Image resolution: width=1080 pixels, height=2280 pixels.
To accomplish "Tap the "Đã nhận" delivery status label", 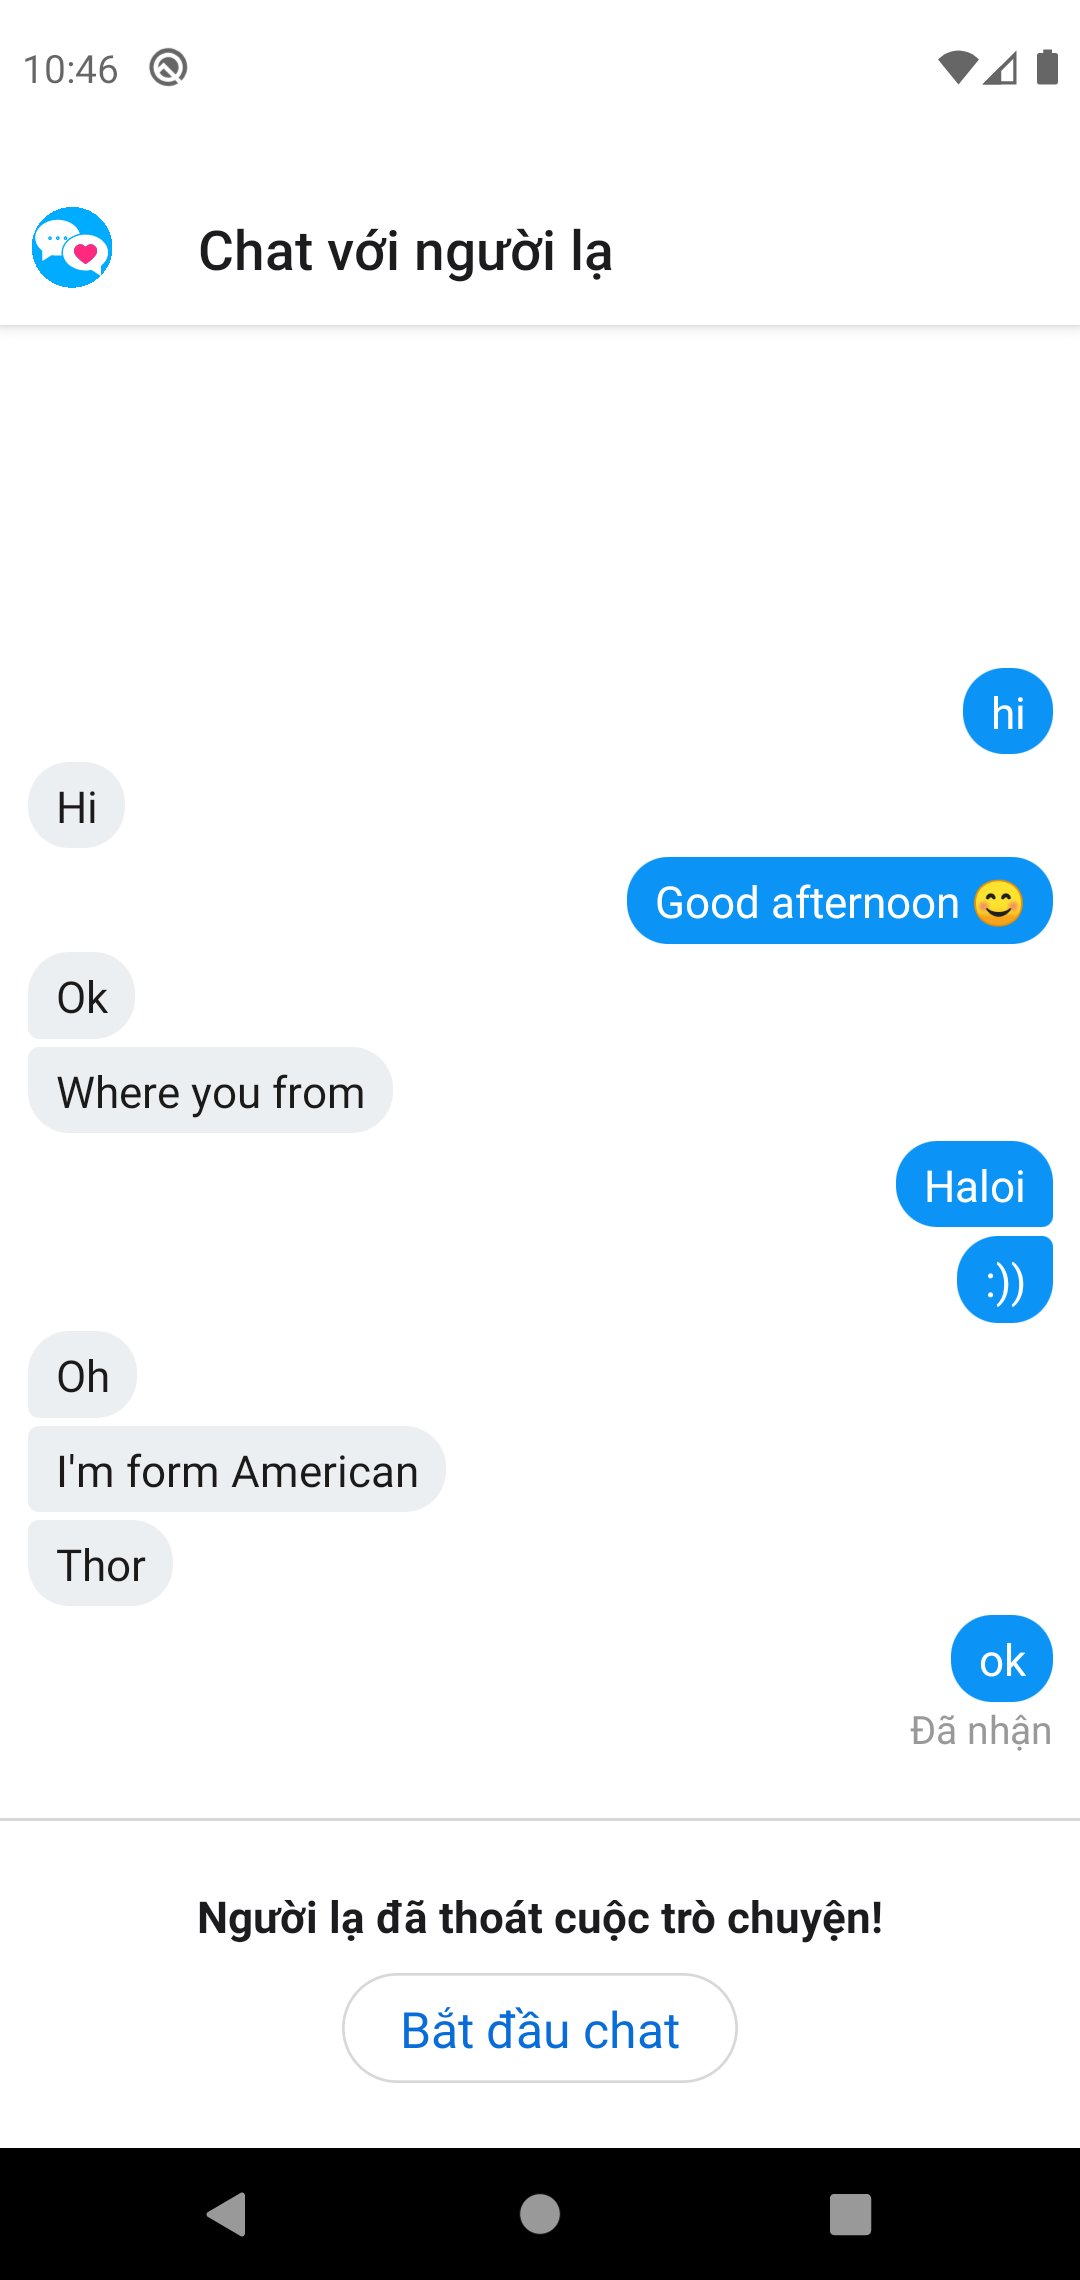I will coord(980,1730).
